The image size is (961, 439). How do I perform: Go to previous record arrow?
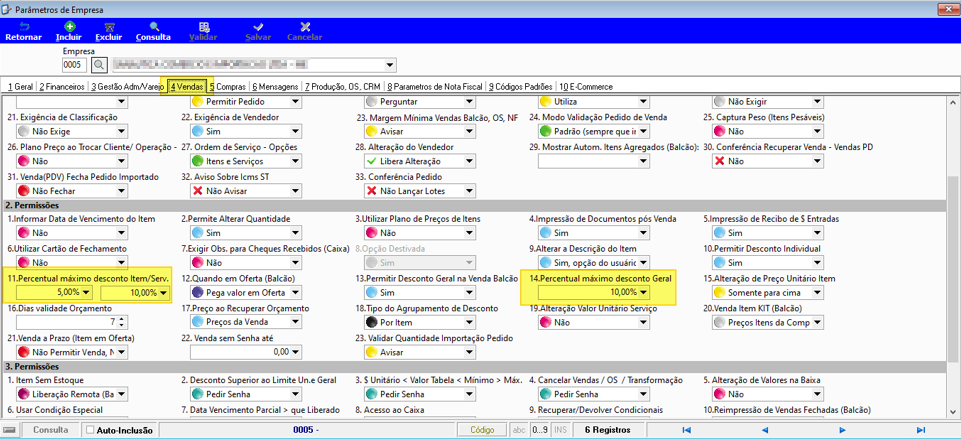764,430
